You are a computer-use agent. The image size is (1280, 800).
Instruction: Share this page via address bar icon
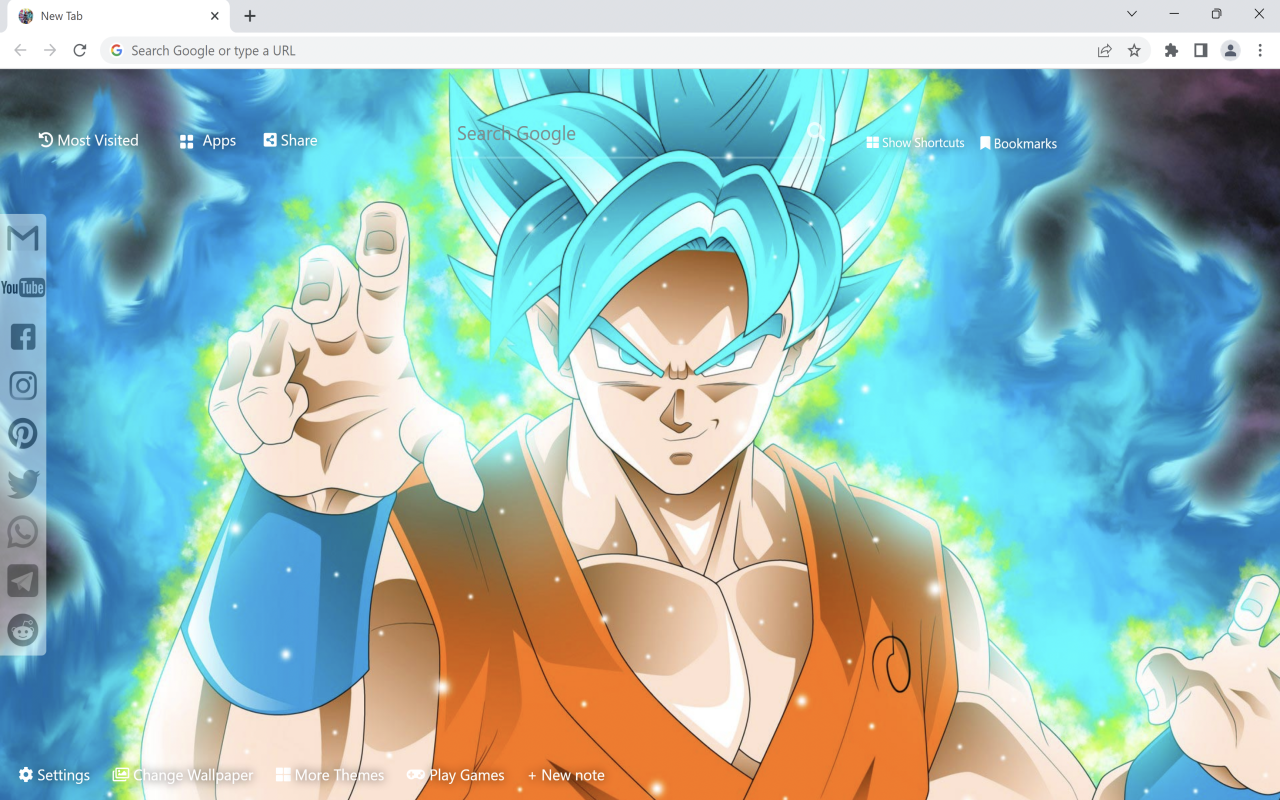tap(1104, 50)
